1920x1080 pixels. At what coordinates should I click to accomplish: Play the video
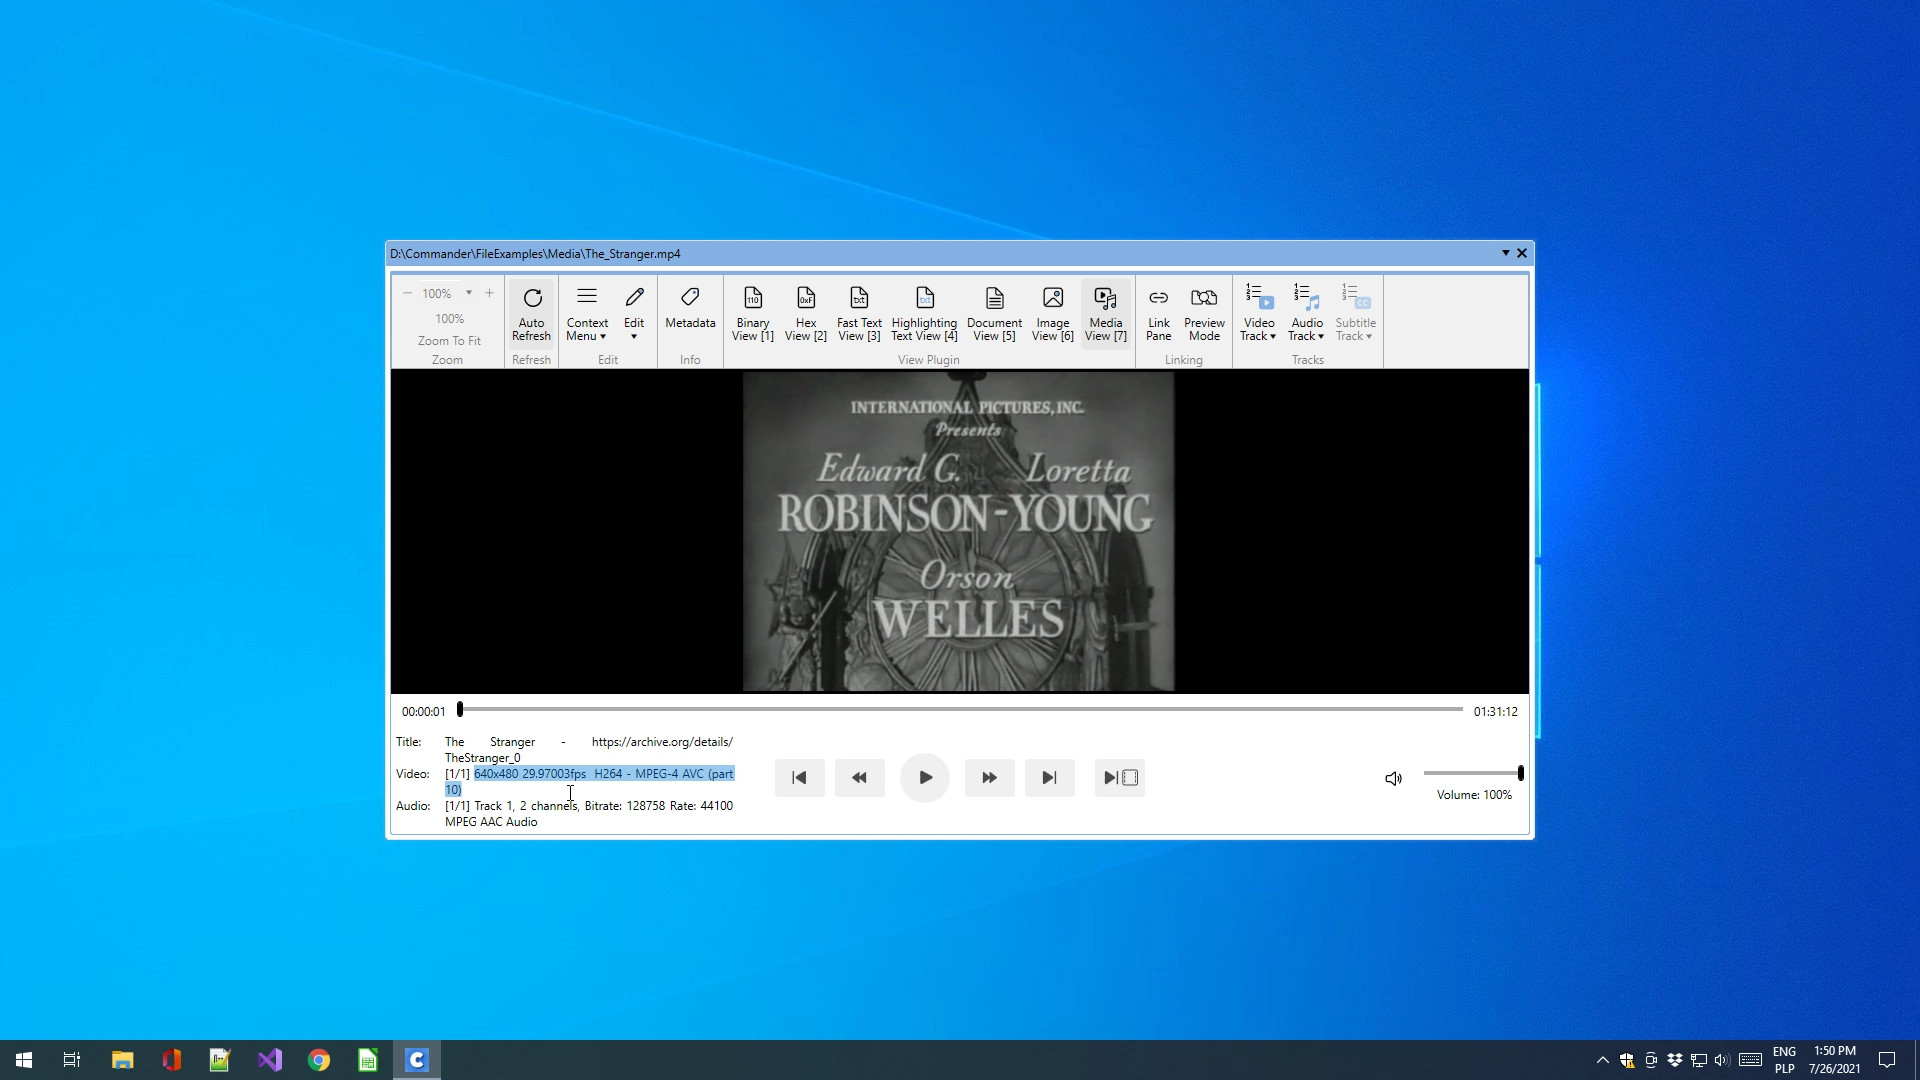[925, 778]
